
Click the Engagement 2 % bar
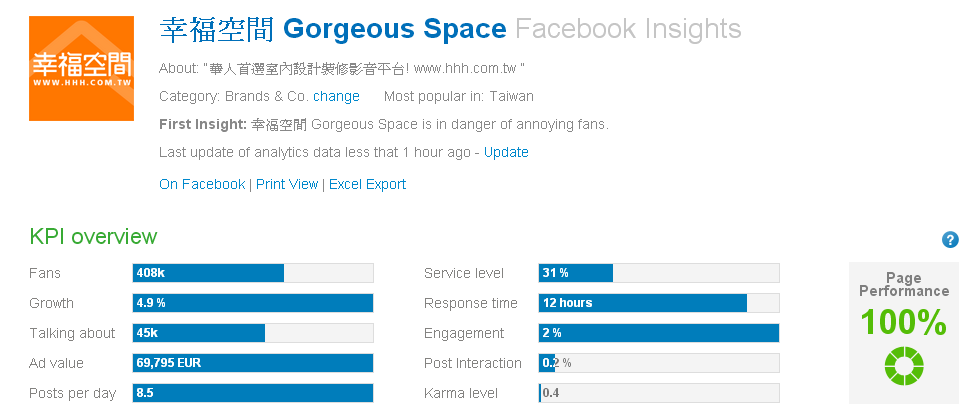[659, 333]
